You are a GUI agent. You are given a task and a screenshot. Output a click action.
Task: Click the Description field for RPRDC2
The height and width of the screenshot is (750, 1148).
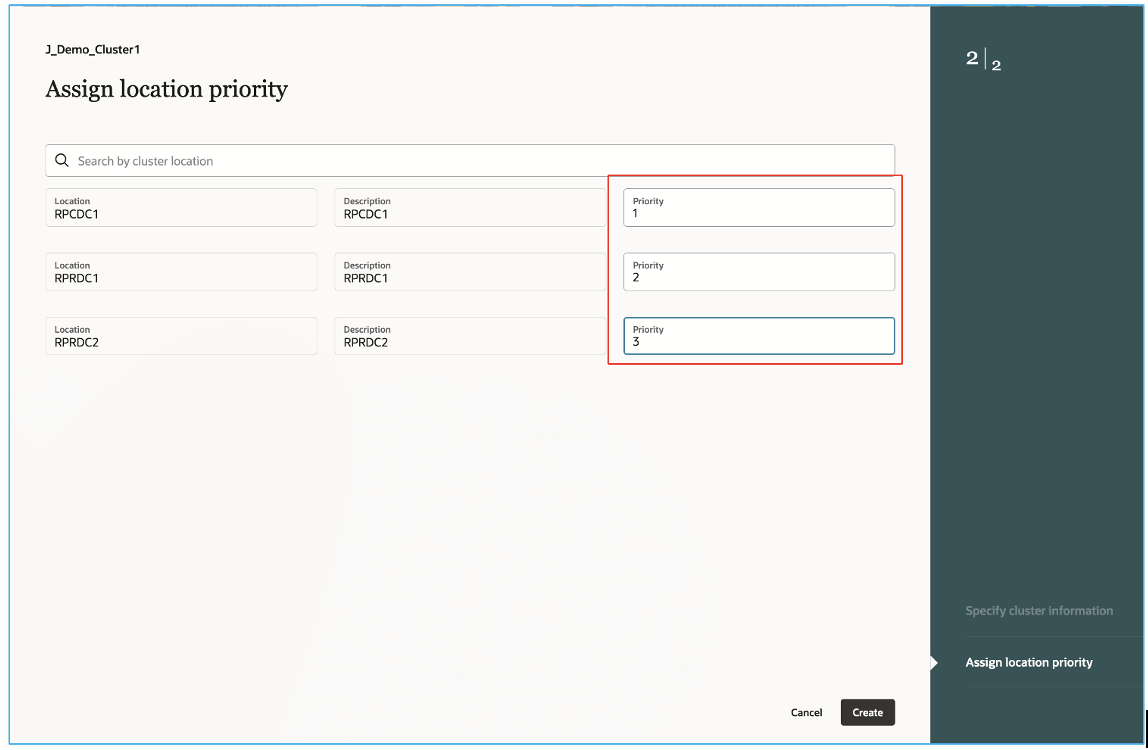[469, 335]
